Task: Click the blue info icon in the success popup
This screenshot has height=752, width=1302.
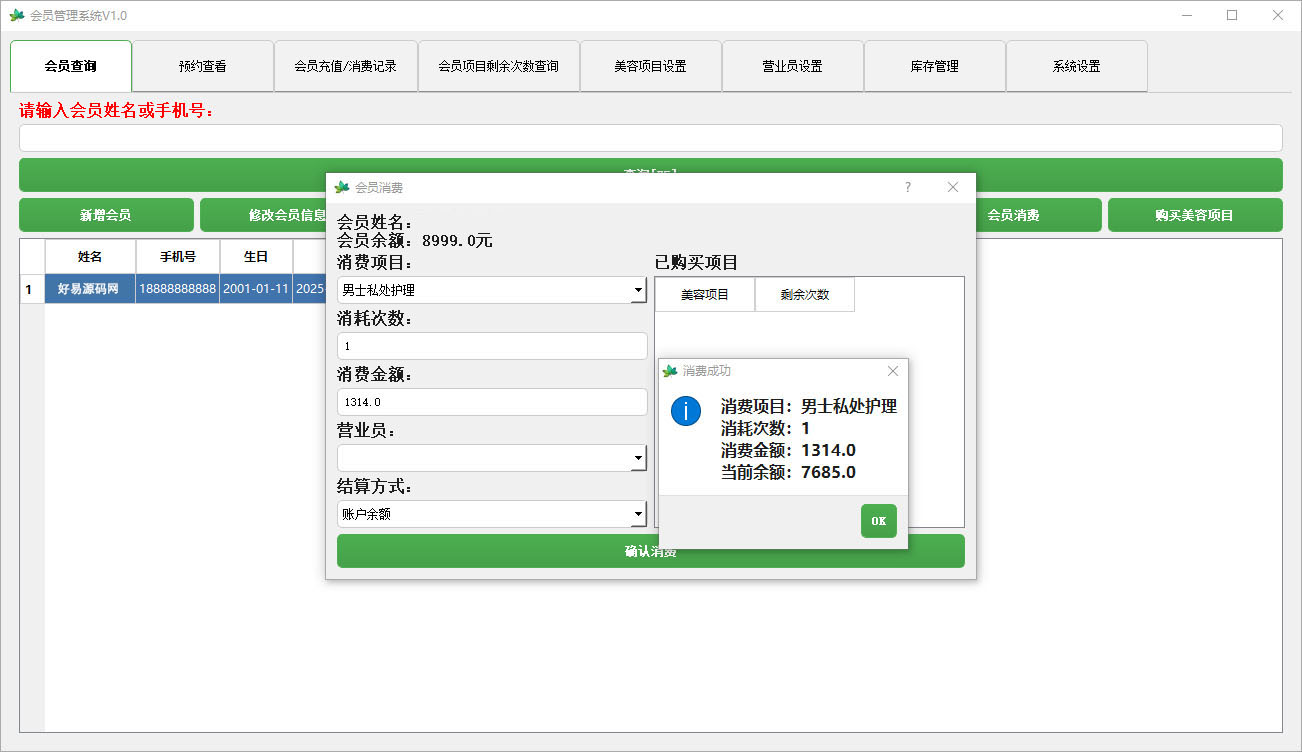Action: [685, 411]
